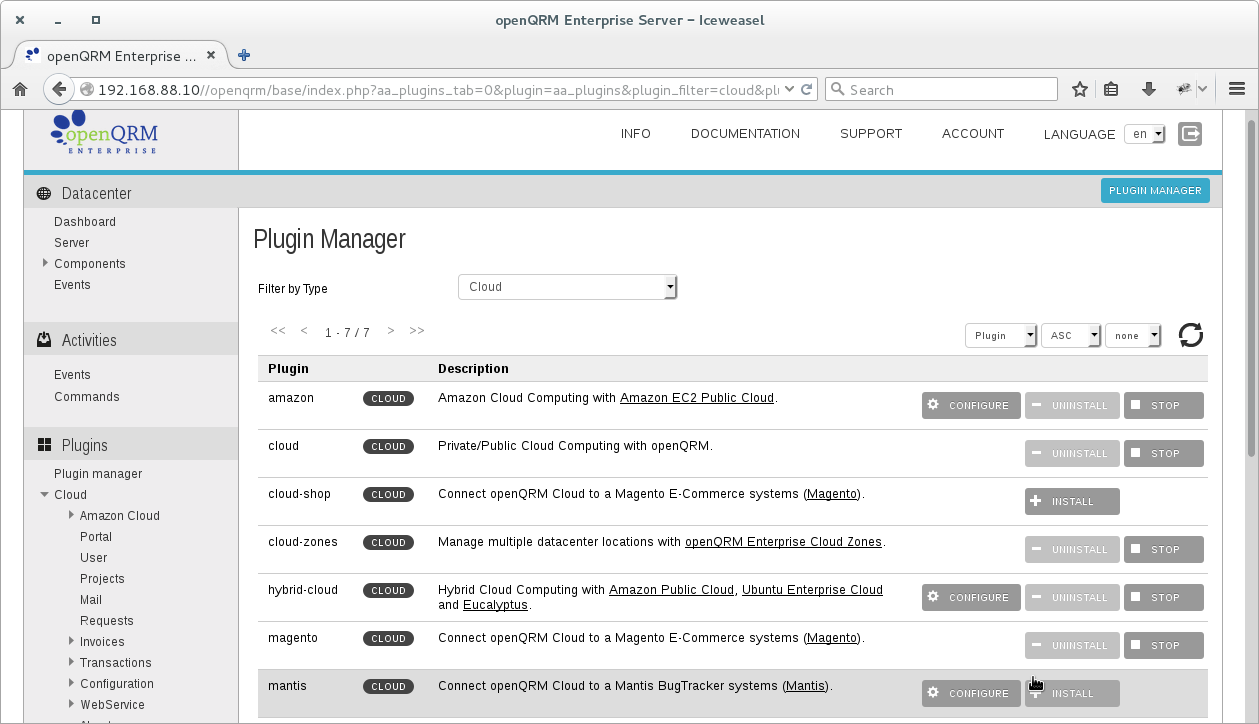Open the ACCOUNT menu
The image size is (1259, 724).
click(973, 134)
